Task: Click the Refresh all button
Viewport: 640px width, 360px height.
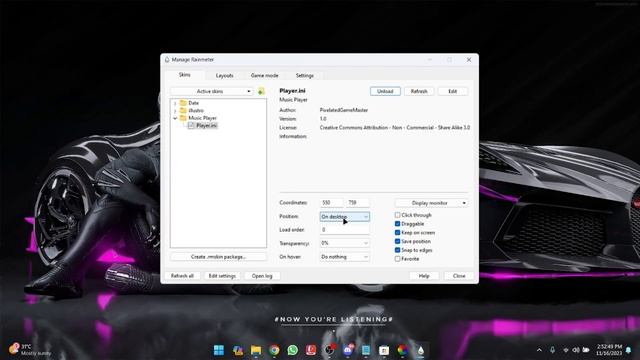Action: 182,276
